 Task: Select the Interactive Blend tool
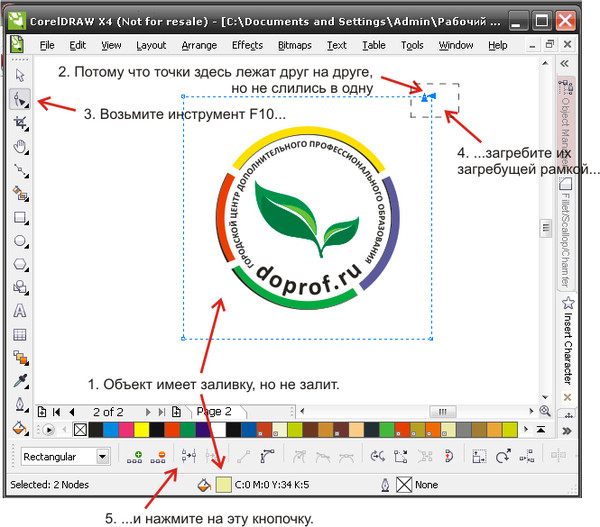pyautogui.click(x=20, y=357)
